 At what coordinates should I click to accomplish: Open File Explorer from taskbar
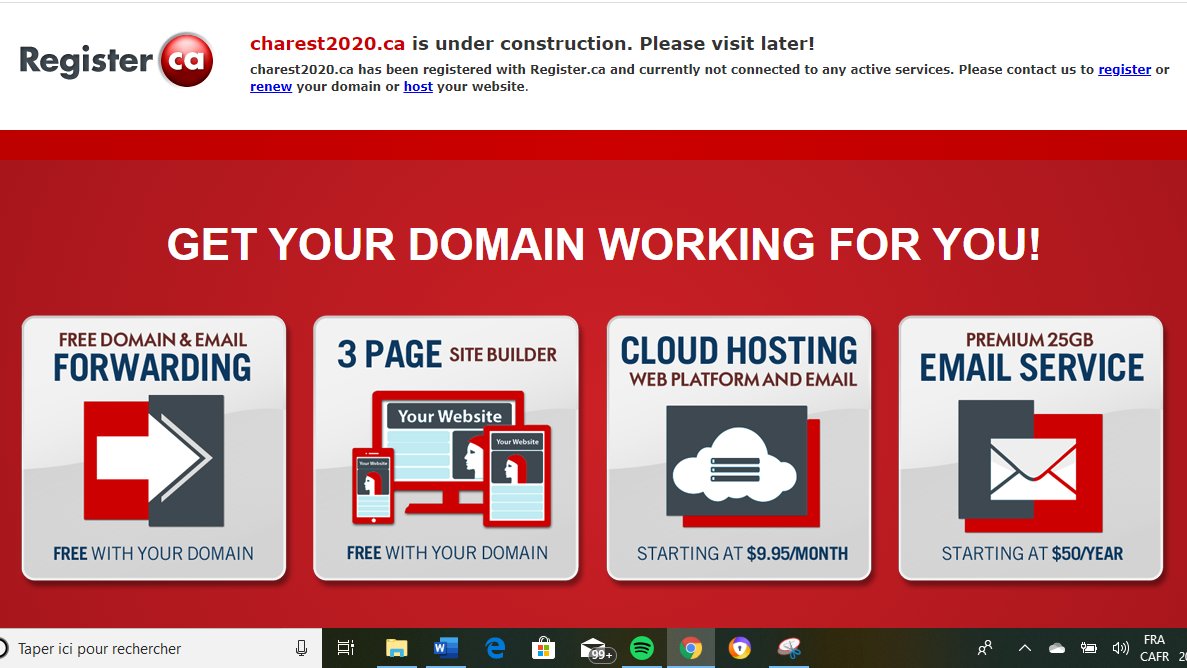(396, 648)
